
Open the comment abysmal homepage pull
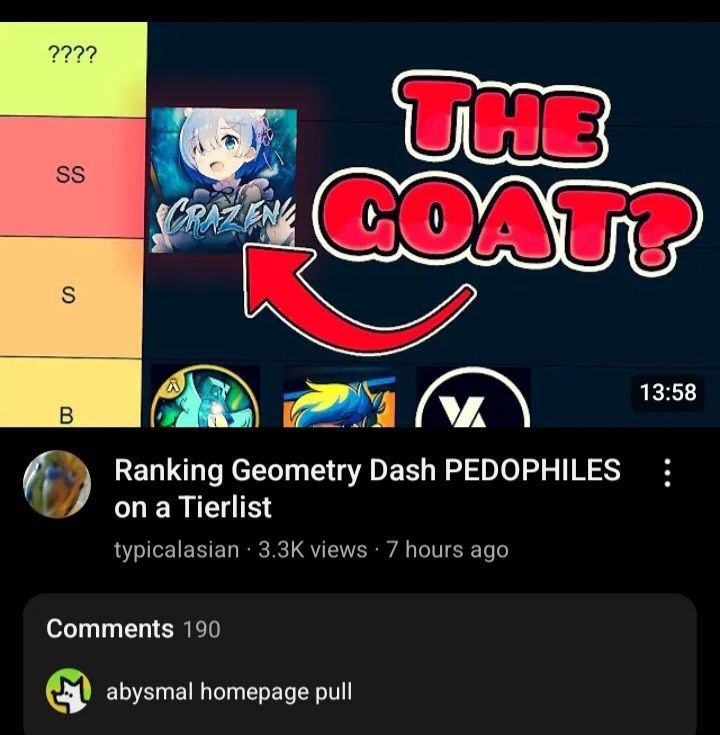point(229,692)
